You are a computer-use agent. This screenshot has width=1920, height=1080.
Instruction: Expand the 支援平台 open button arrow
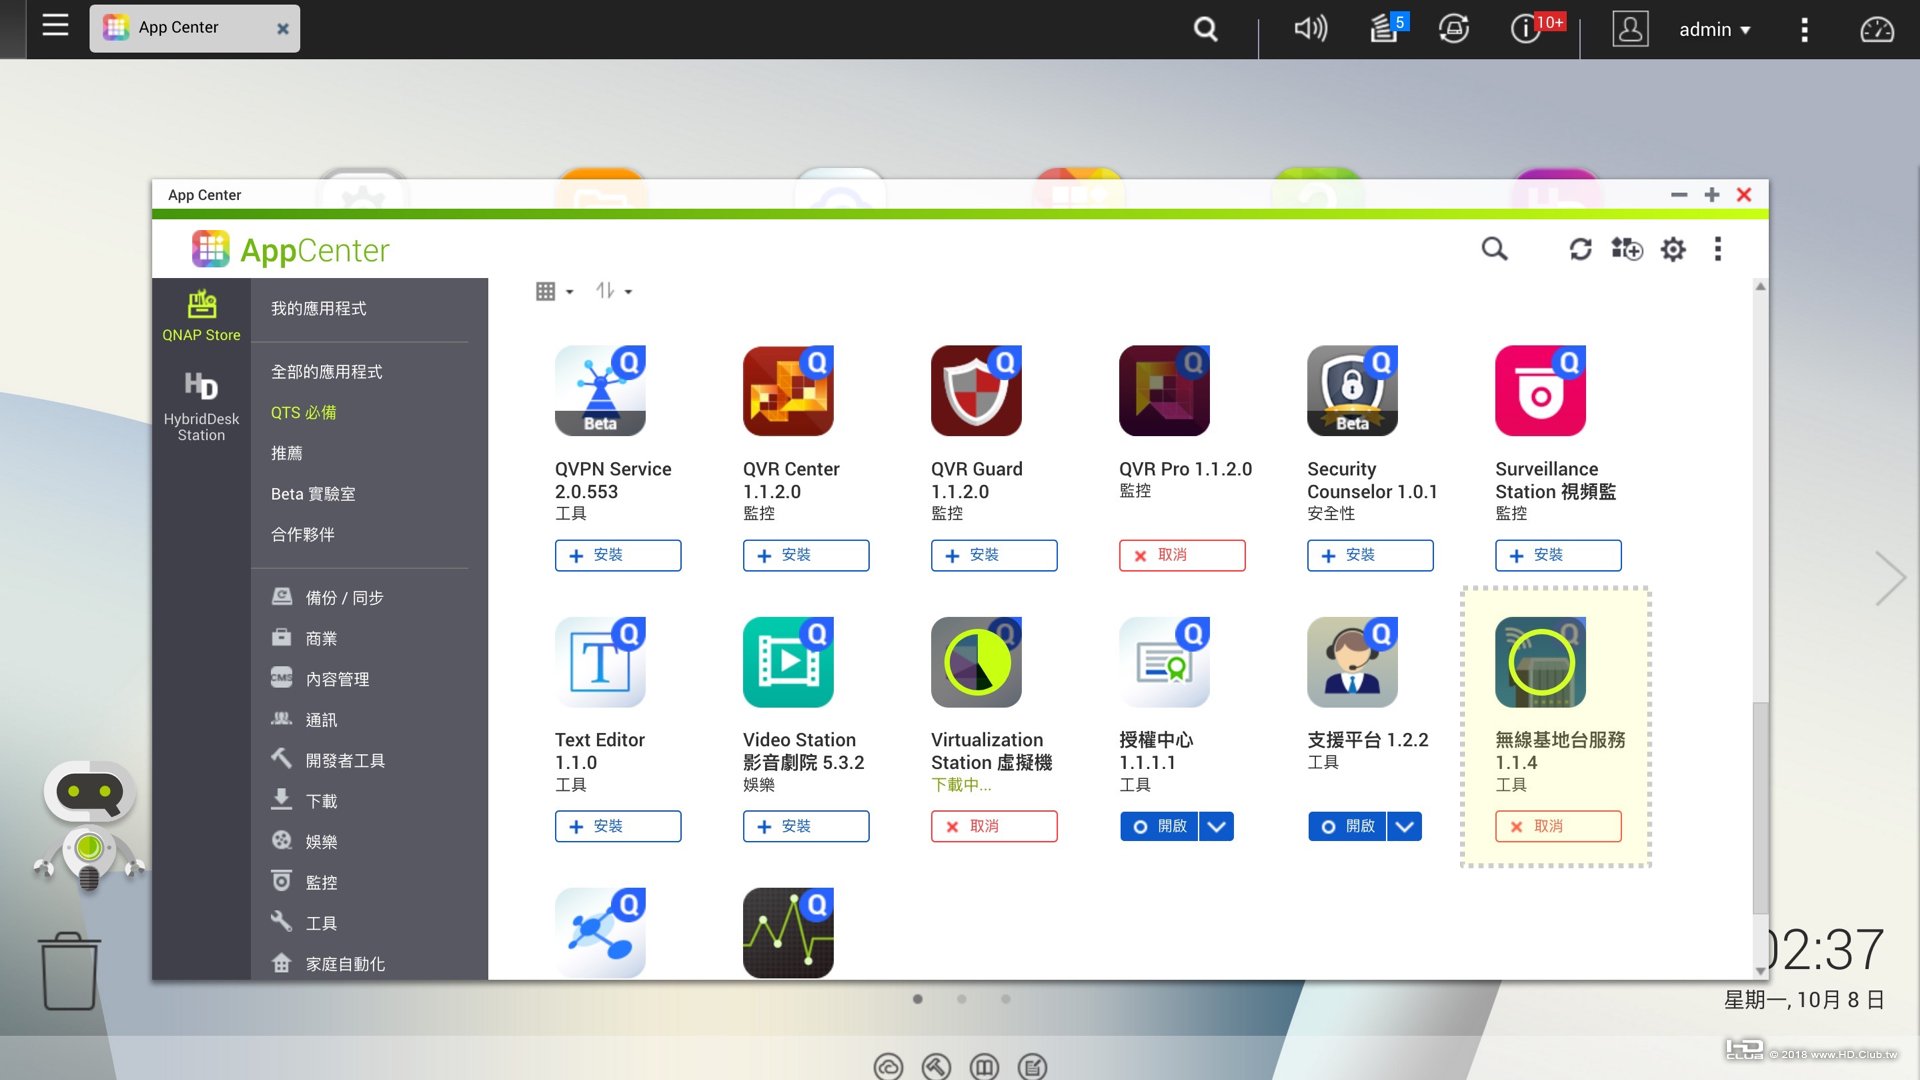[x=1404, y=826]
